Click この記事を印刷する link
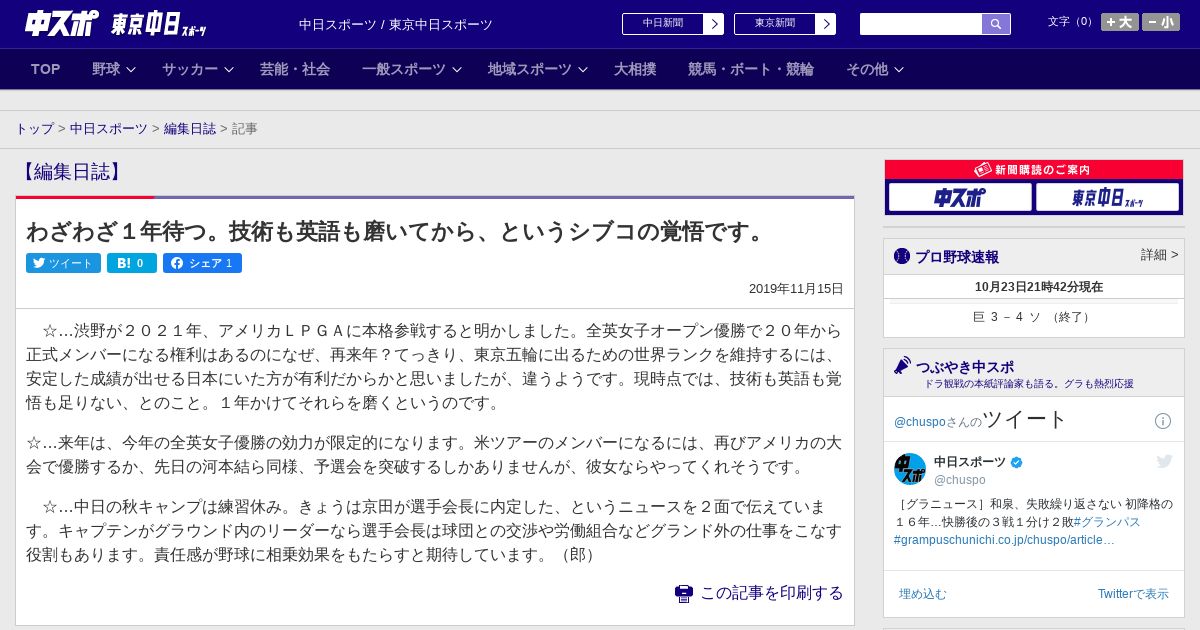 (x=771, y=593)
